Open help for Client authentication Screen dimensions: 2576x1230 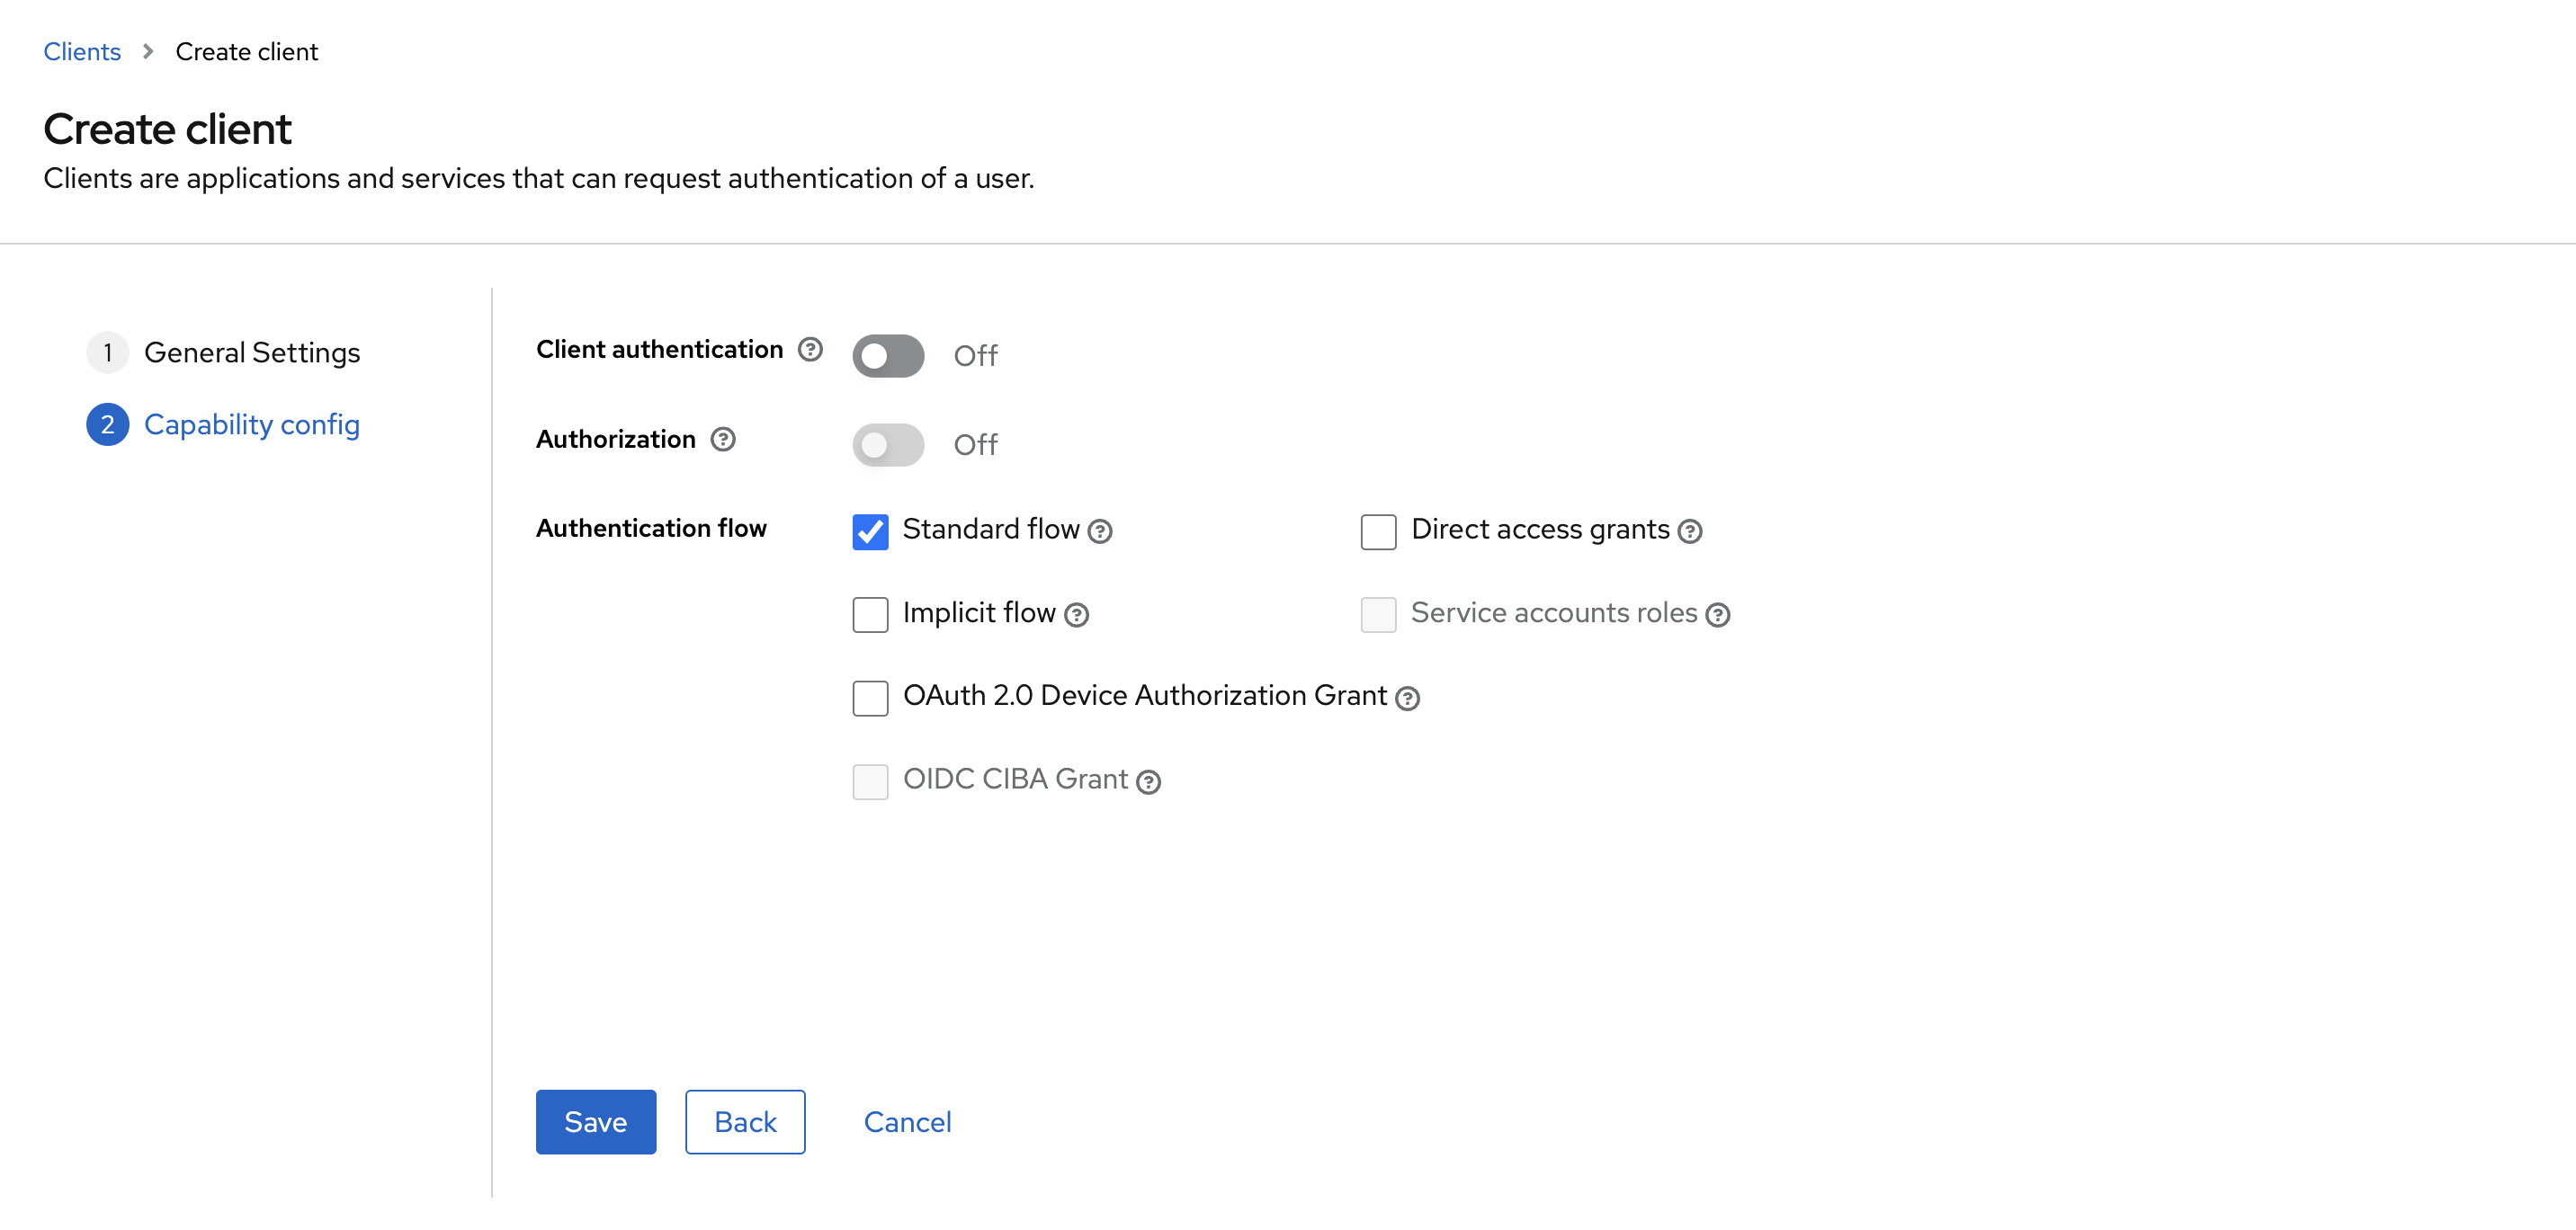pyautogui.click(x=810, y=349)
